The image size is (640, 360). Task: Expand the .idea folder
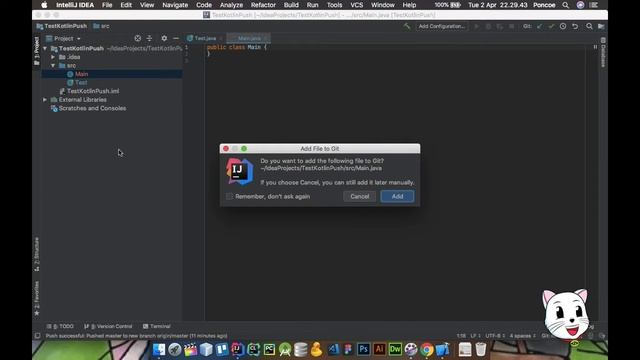[x=53, y=57]
